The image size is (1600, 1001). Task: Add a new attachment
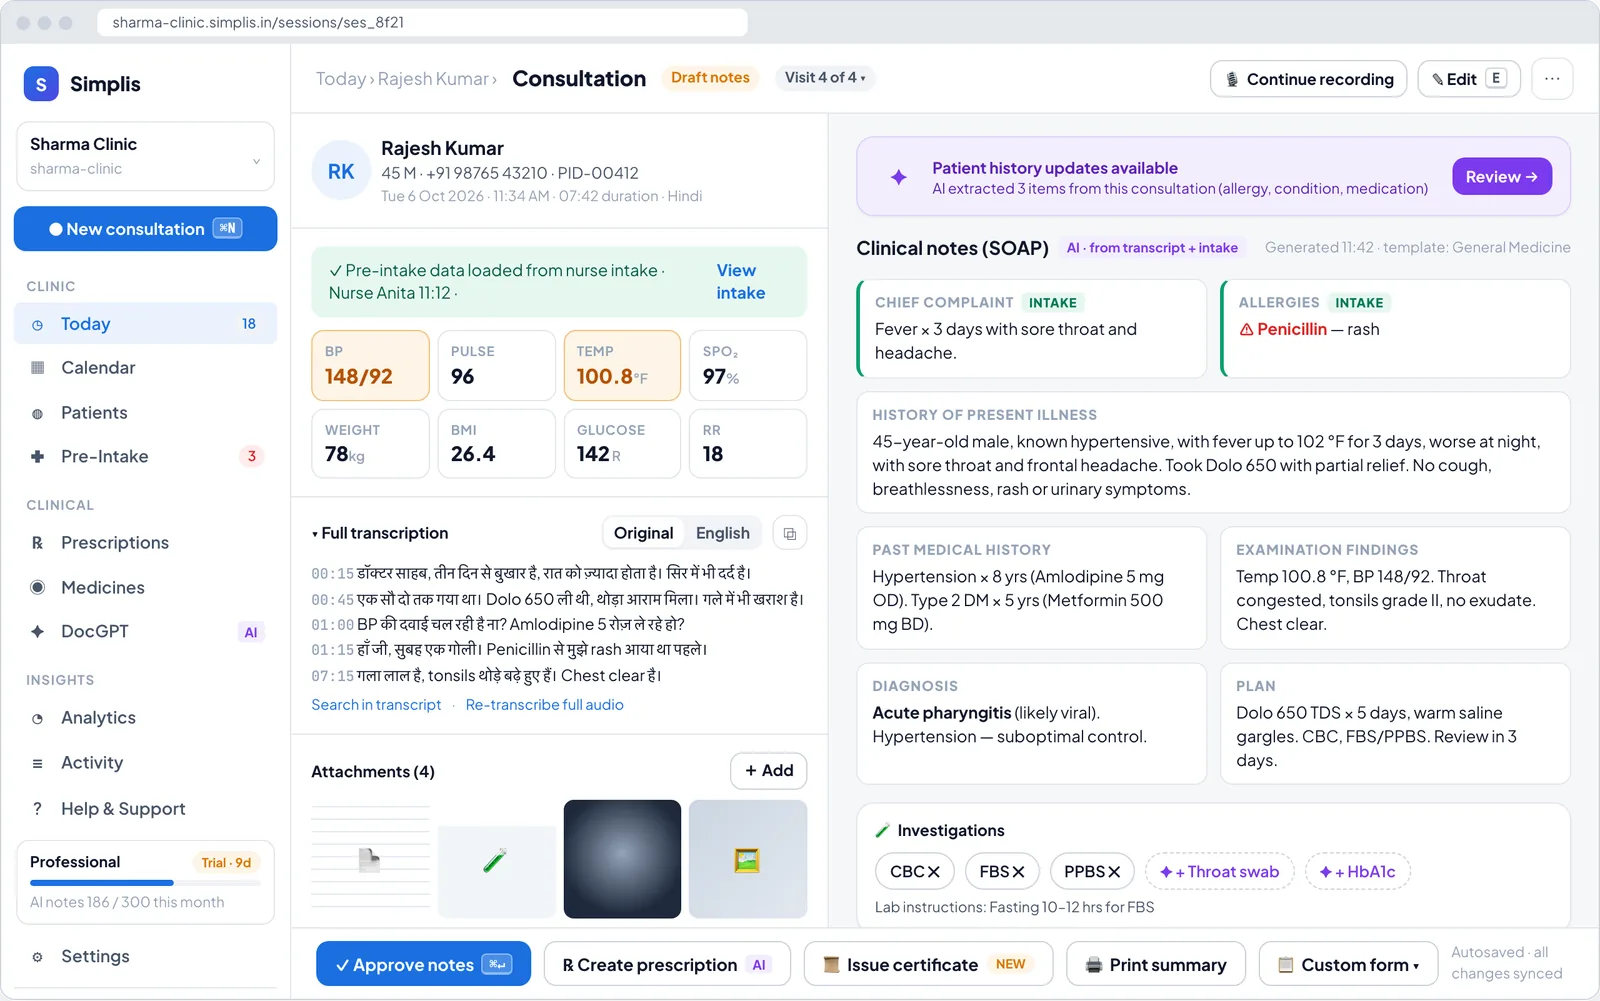pyautogui.click(x=768, y=771)
